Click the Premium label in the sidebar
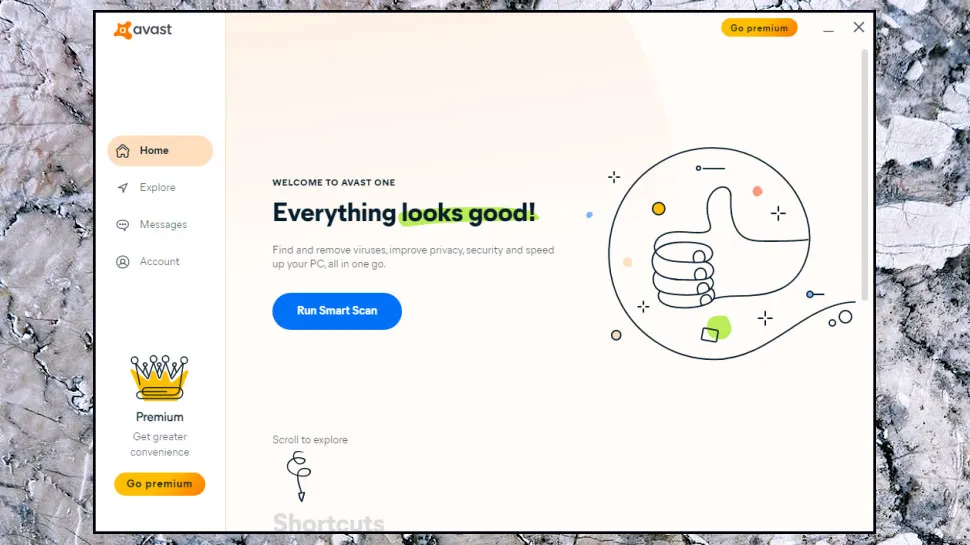970x545 pixels. [159, 417]
